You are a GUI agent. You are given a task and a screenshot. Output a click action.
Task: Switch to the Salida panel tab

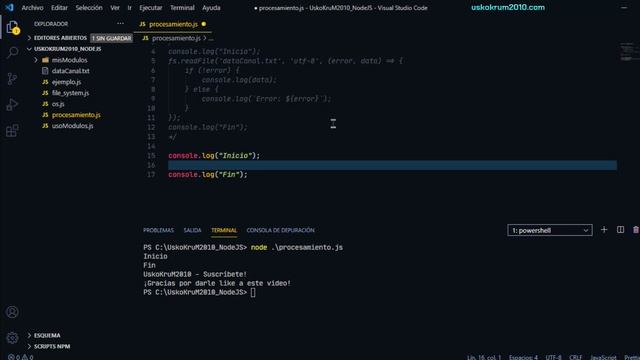pos(192,230)
